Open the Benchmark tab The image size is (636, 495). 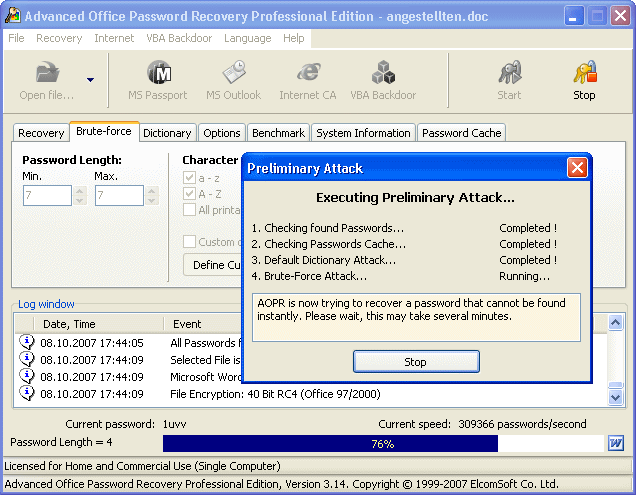pos(278,133)
